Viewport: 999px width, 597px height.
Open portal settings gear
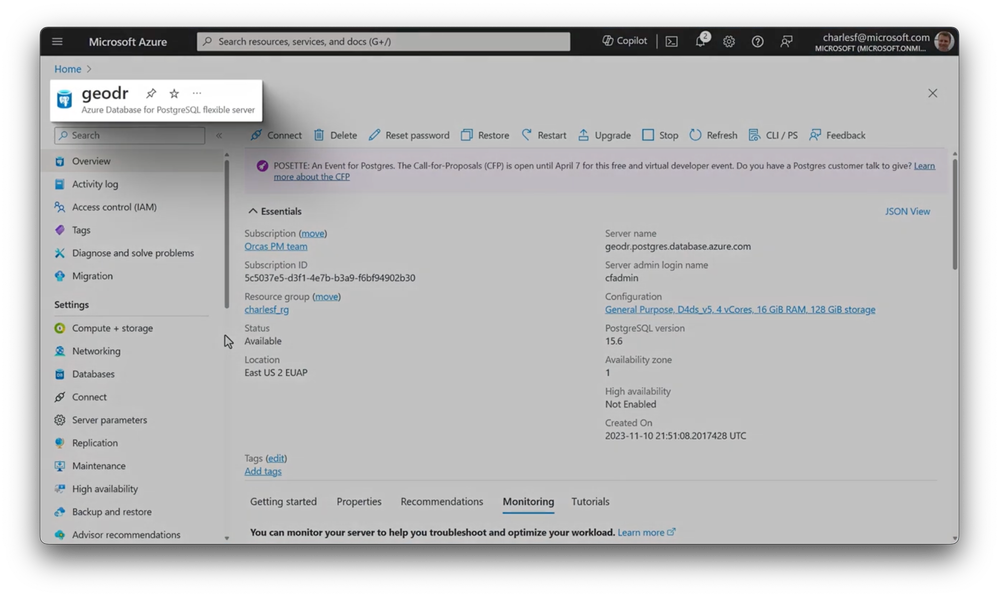(729, 41)
